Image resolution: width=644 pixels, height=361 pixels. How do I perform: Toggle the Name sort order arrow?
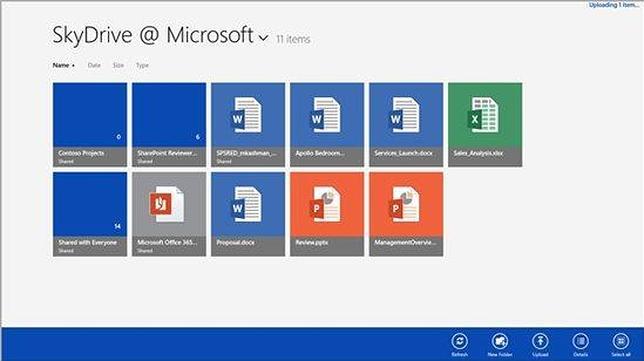tap(74, 66)
